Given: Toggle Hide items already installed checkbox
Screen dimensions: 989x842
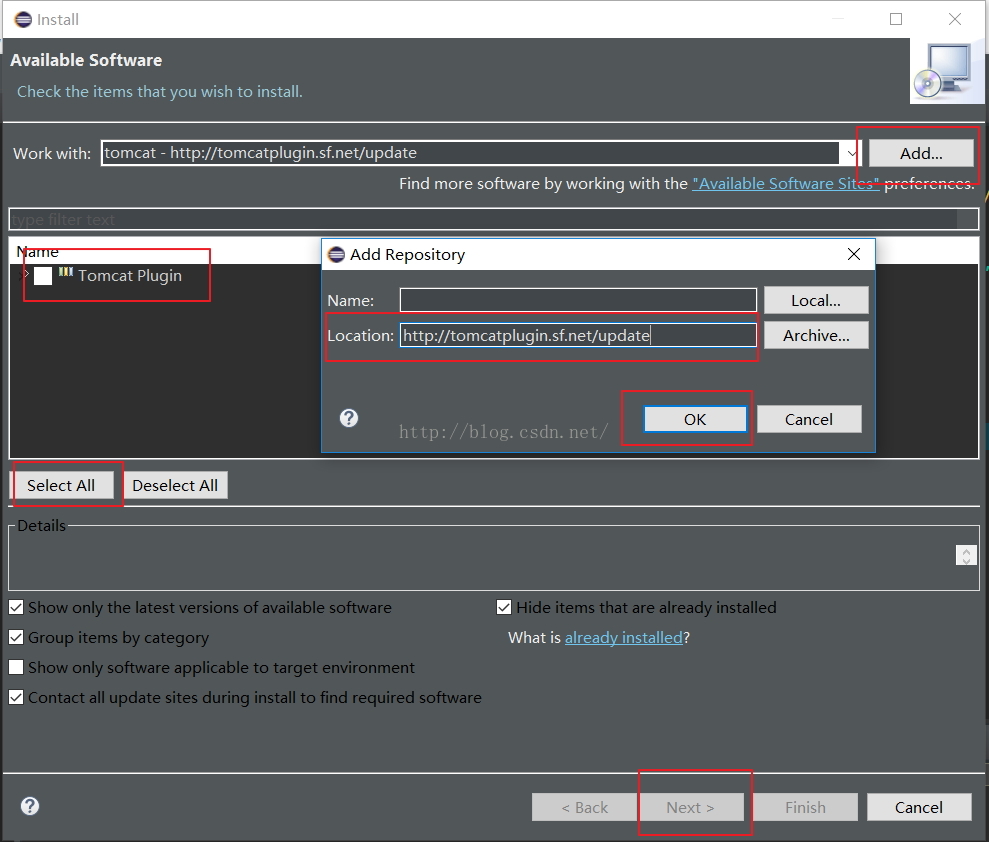Looking at the screenshot, I should click(503, 607).
